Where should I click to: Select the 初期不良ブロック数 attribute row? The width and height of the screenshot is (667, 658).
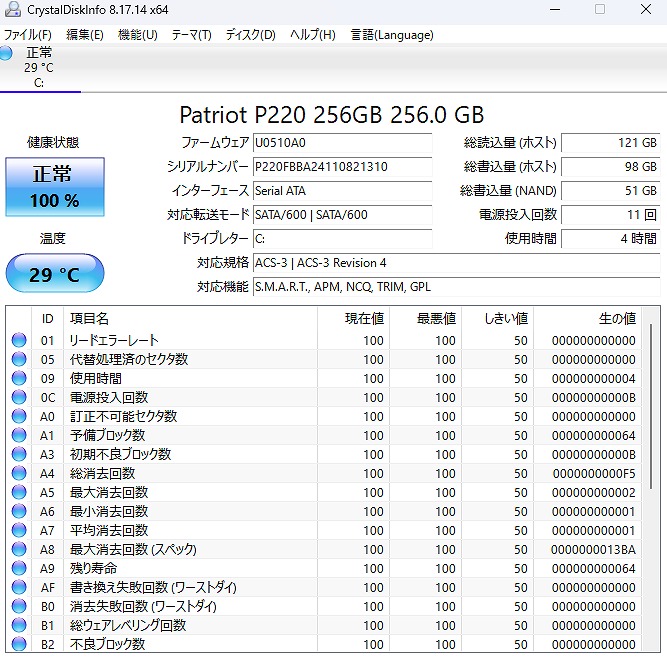tap(324, 454)
